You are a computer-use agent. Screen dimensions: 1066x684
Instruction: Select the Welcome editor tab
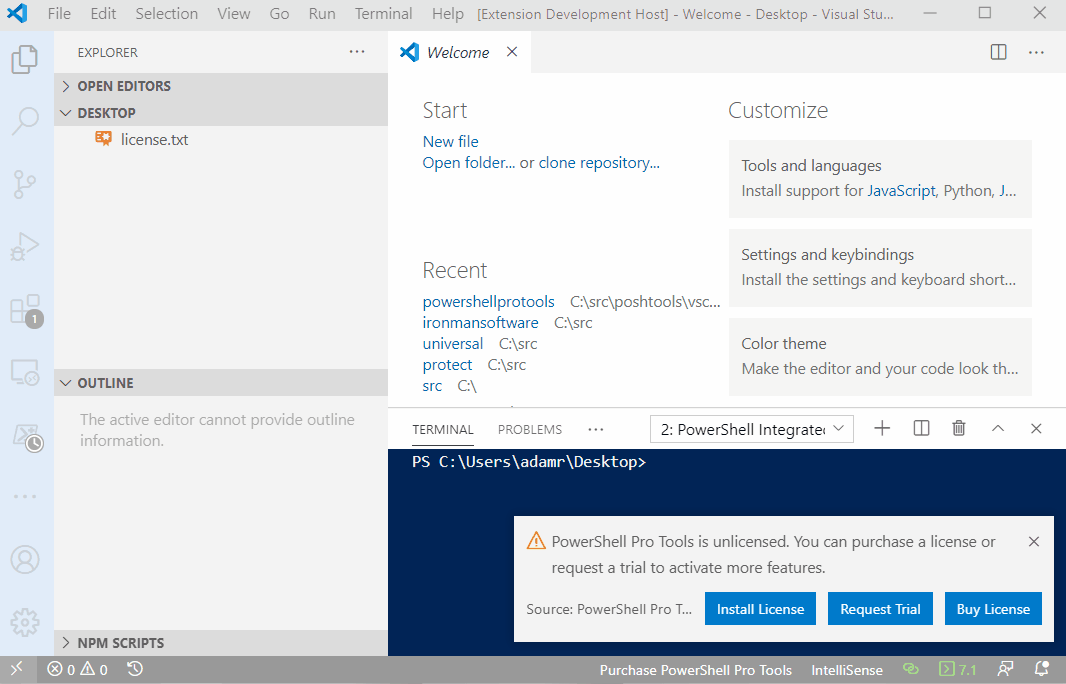click(460, 52)
